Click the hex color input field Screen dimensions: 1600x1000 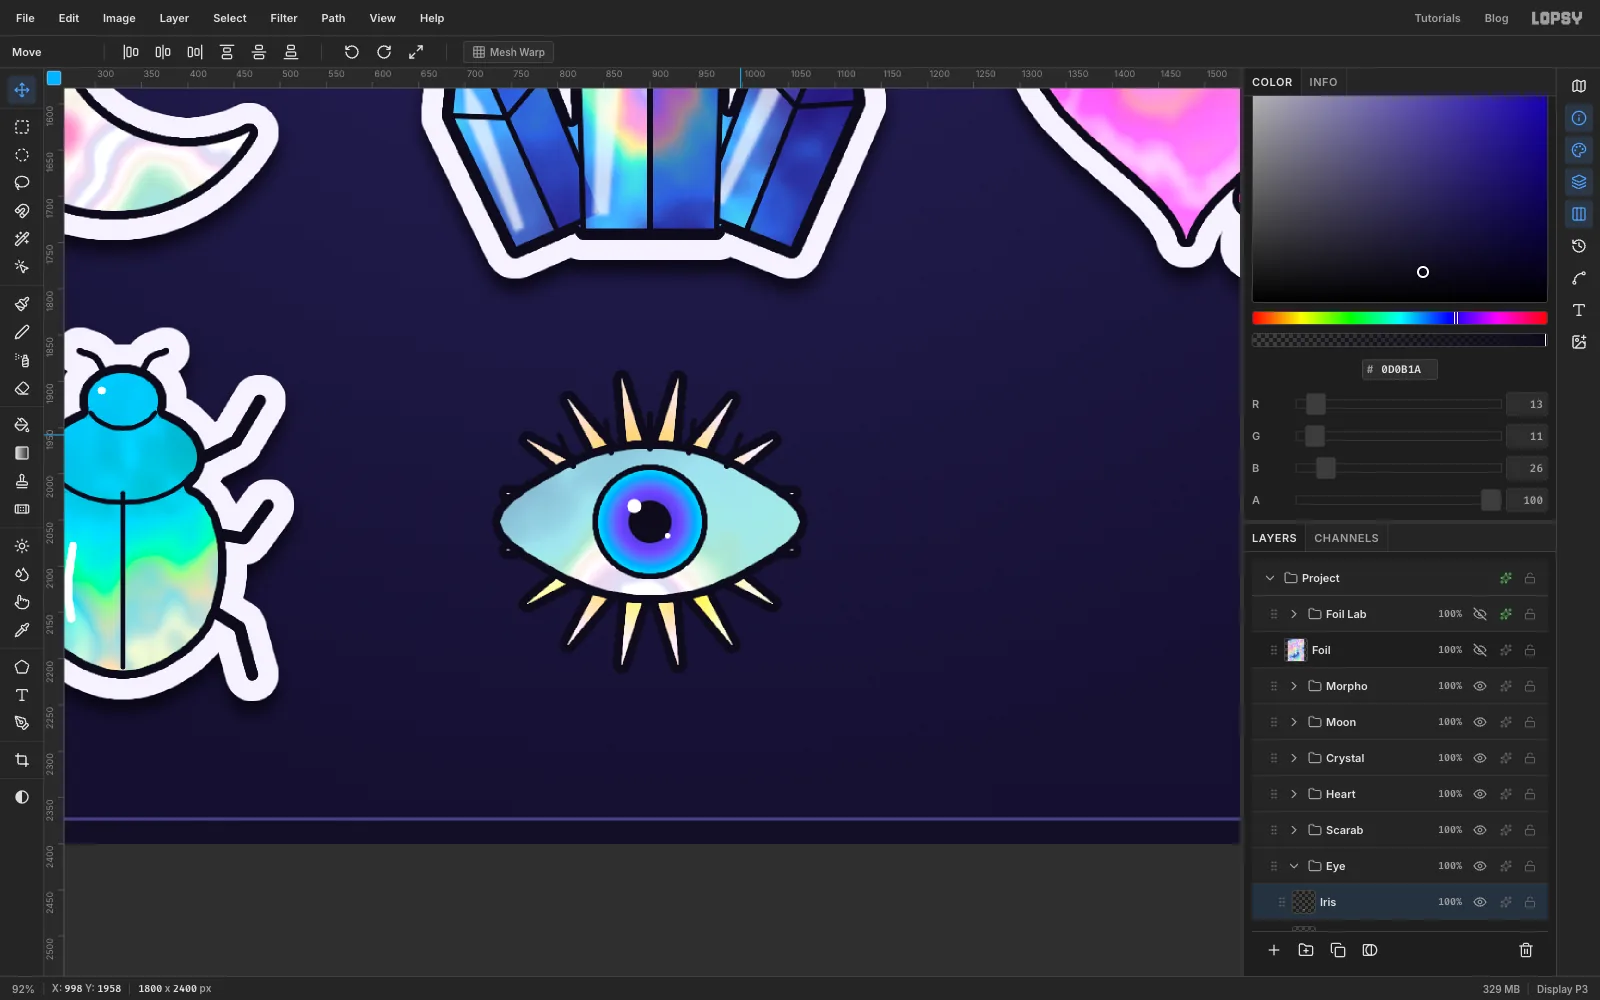1400,369
